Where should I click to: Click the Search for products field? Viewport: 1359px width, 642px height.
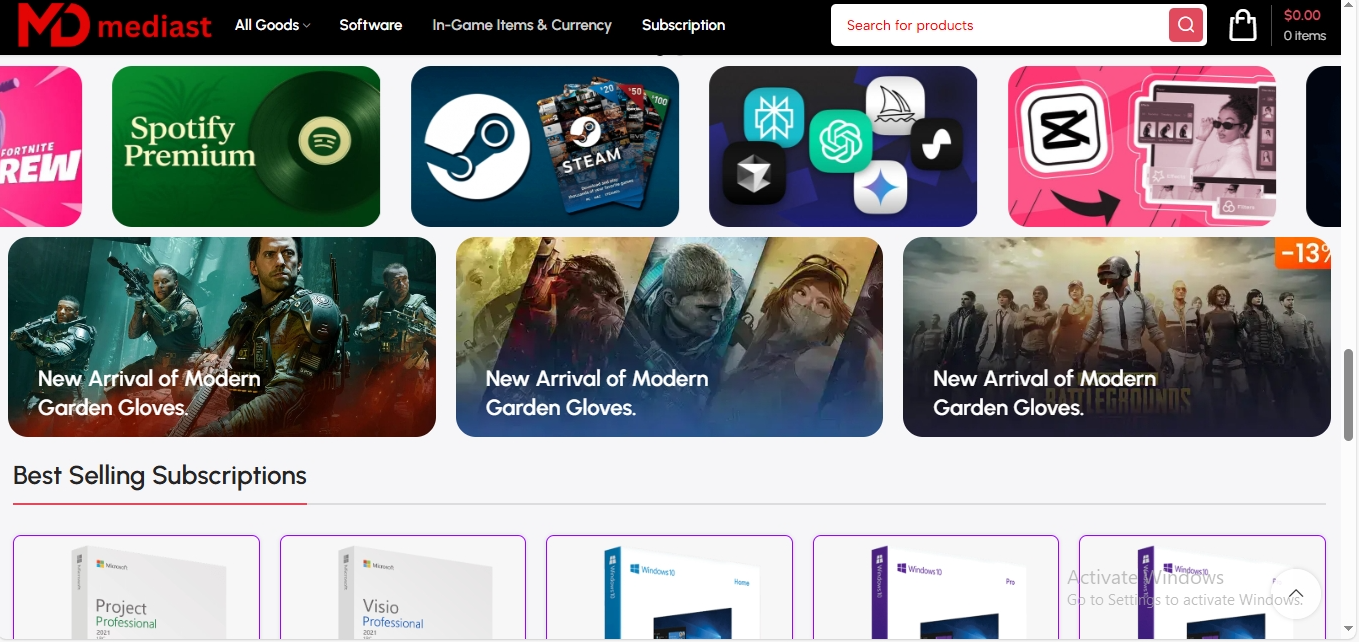[x=1000, y=25]
